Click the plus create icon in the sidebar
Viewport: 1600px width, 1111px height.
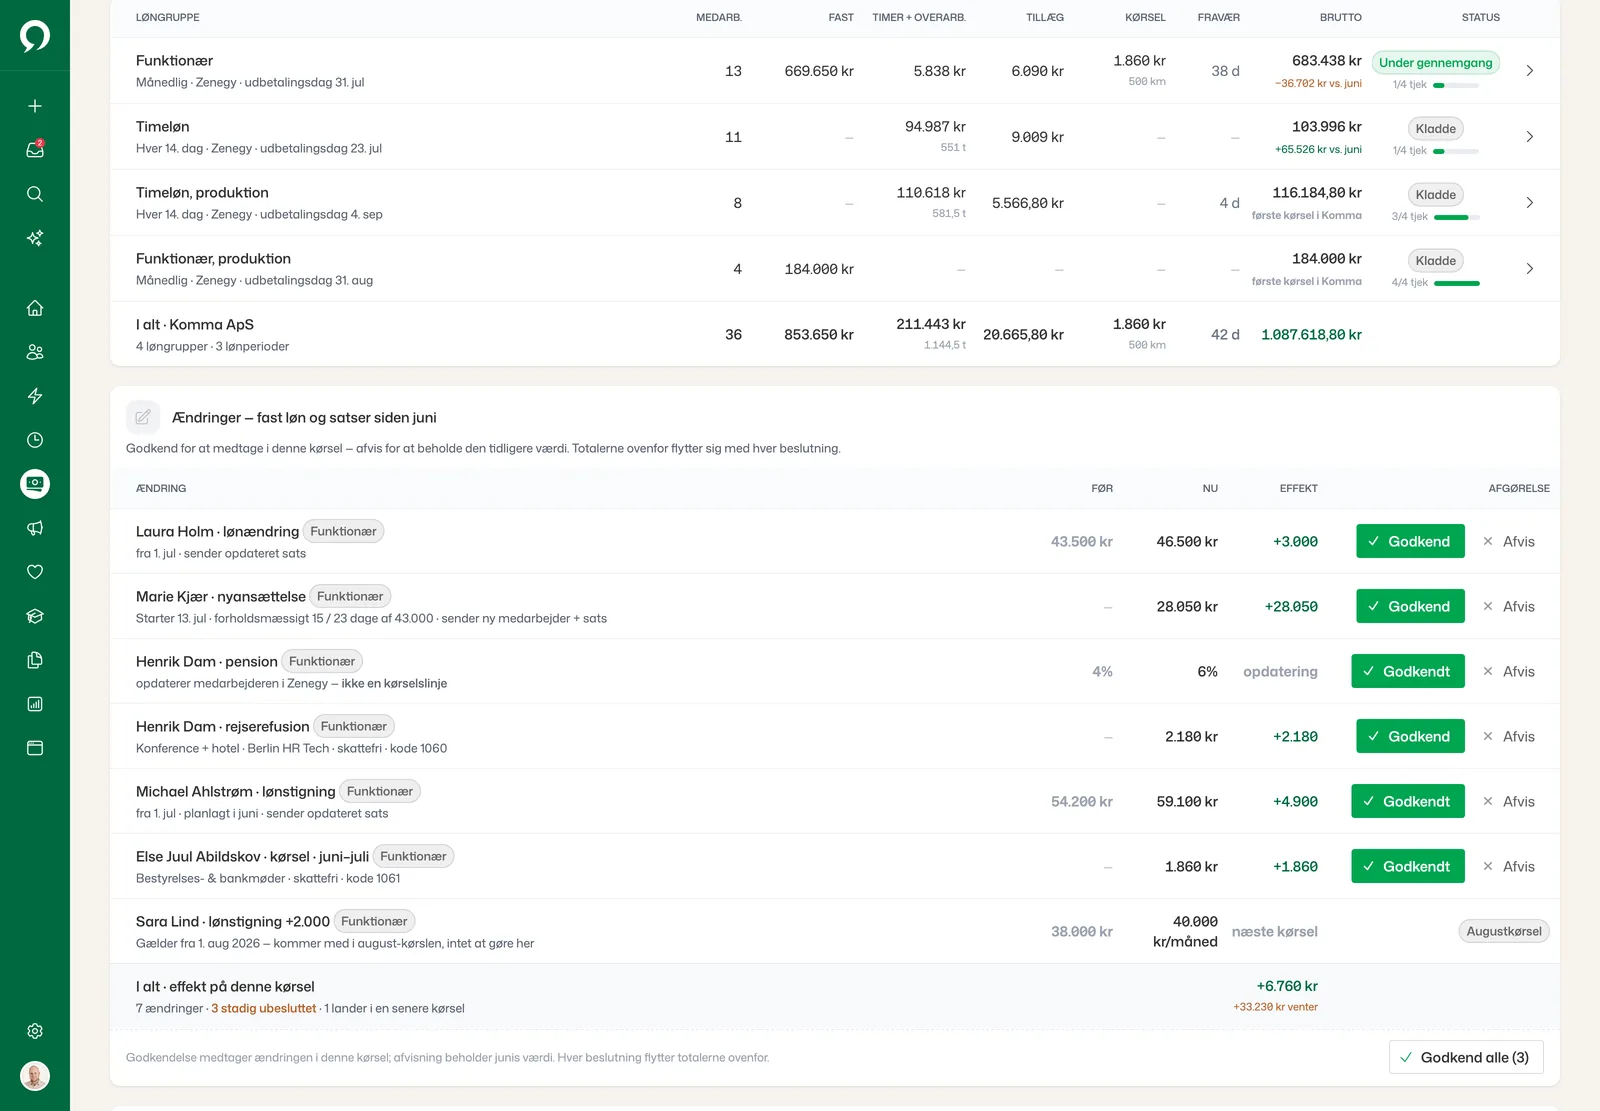[x=35, y=106]
